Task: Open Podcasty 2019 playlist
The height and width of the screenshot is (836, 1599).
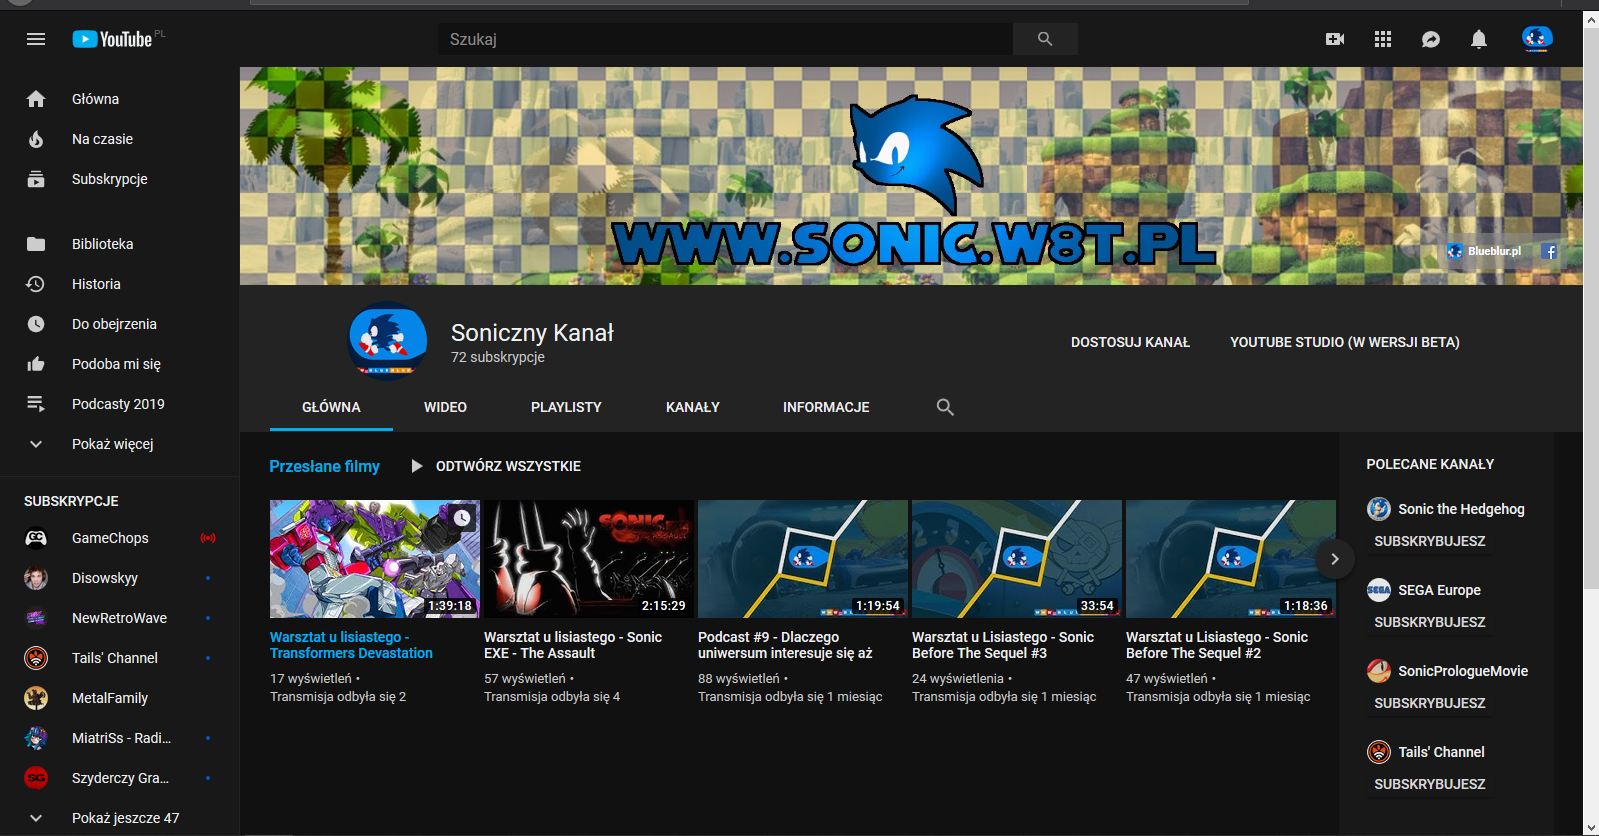Action: click(x=120, y=404)
